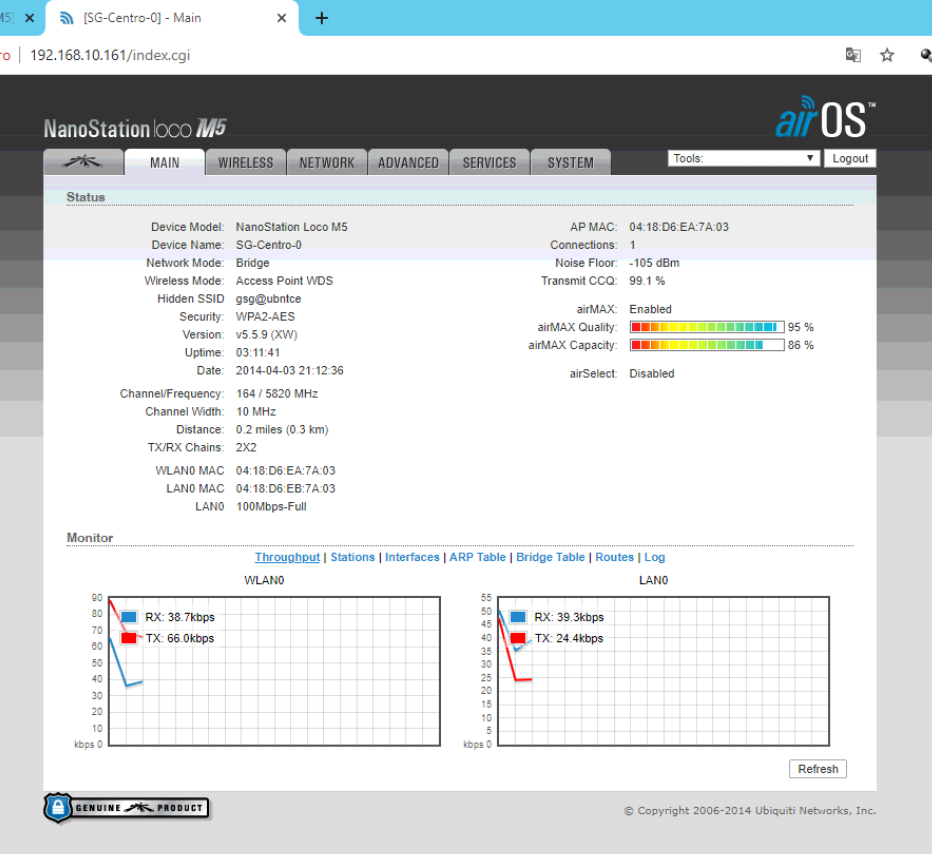Select the Distance 0.2 miles (0.3 km) value
Screen dimensions: 932x854
(x=282, y=429)
